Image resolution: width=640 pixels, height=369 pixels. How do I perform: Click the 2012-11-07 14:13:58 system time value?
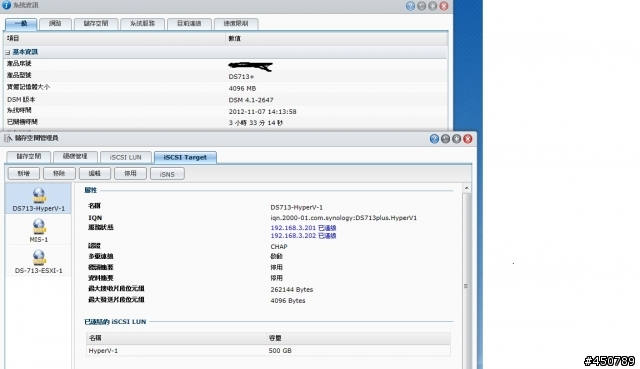[x=262, y=111]
